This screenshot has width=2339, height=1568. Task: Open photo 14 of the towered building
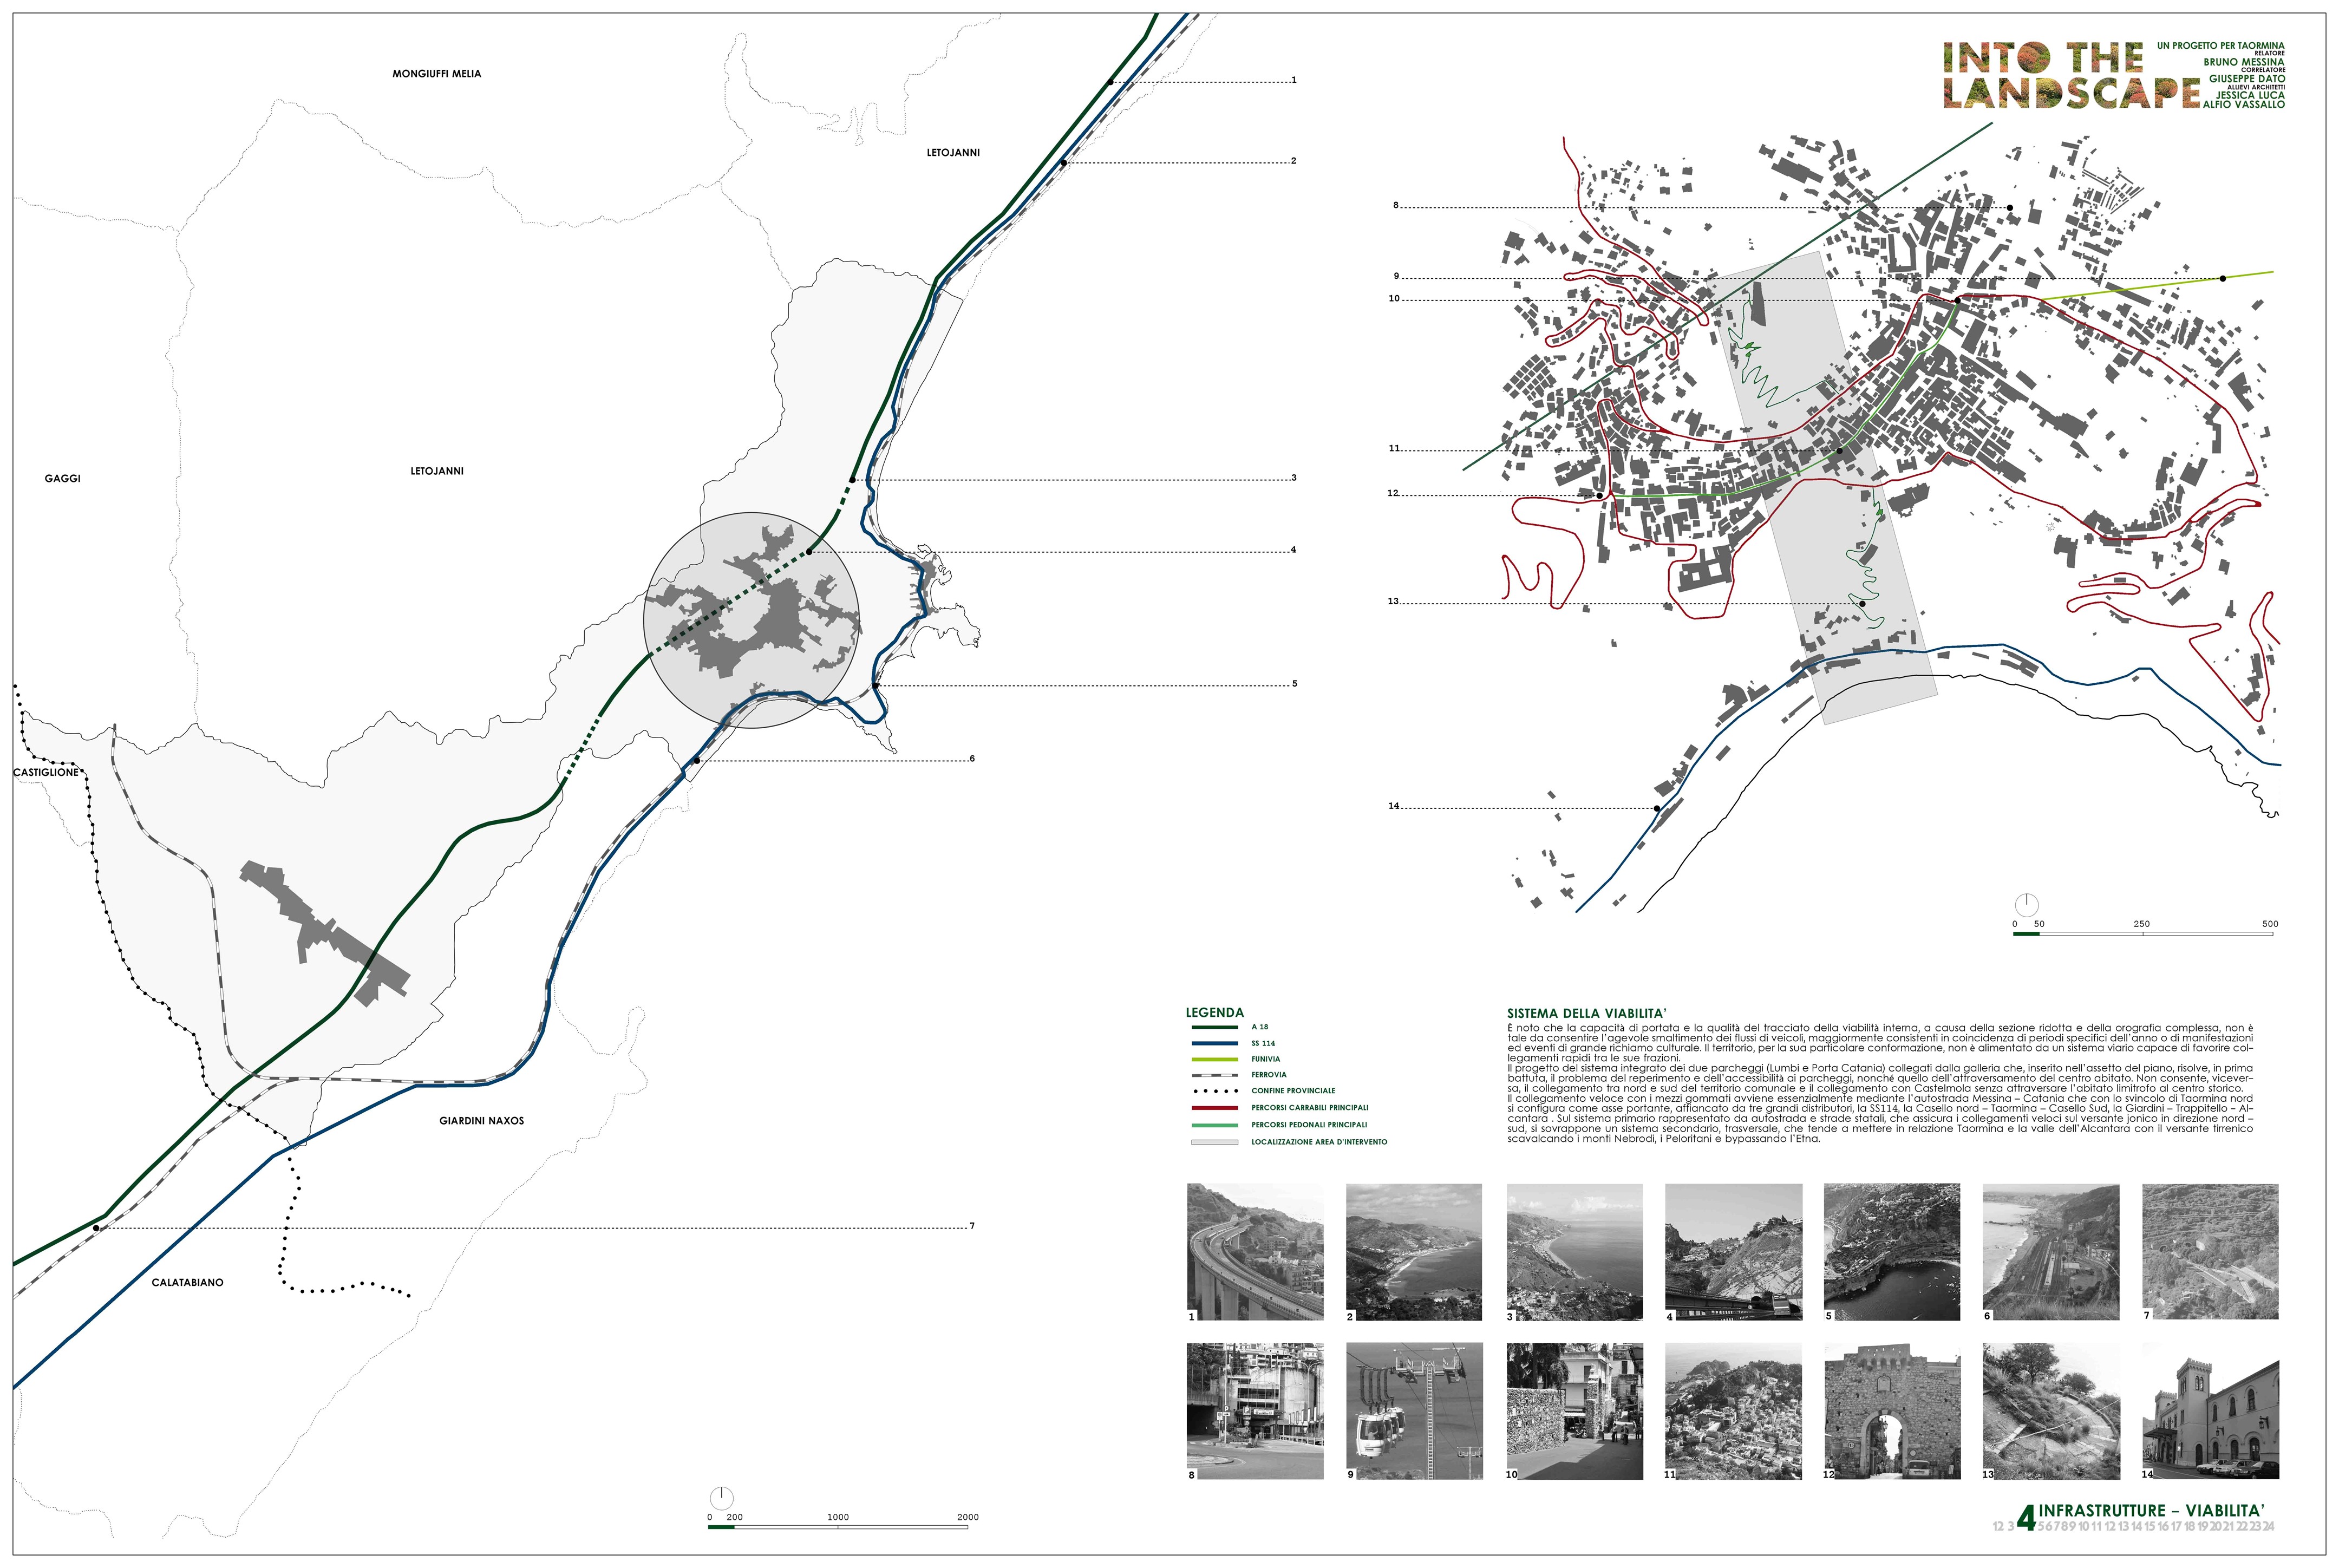2210,1411
